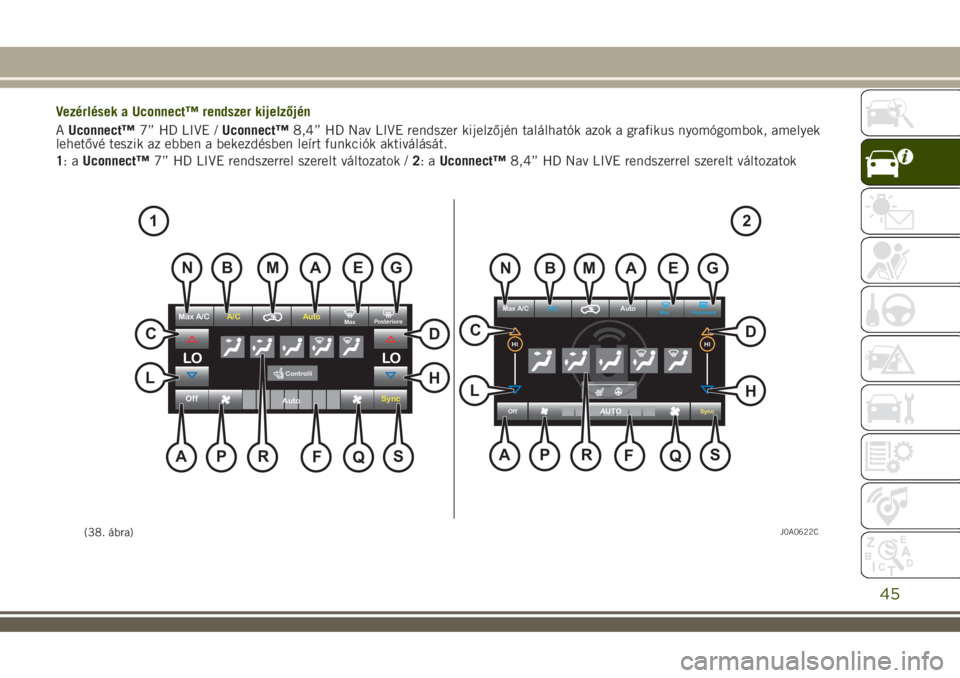960x678 pixels.
Task: Decrease fan speed small fan icon, panel 2
Action: point(544,412)
